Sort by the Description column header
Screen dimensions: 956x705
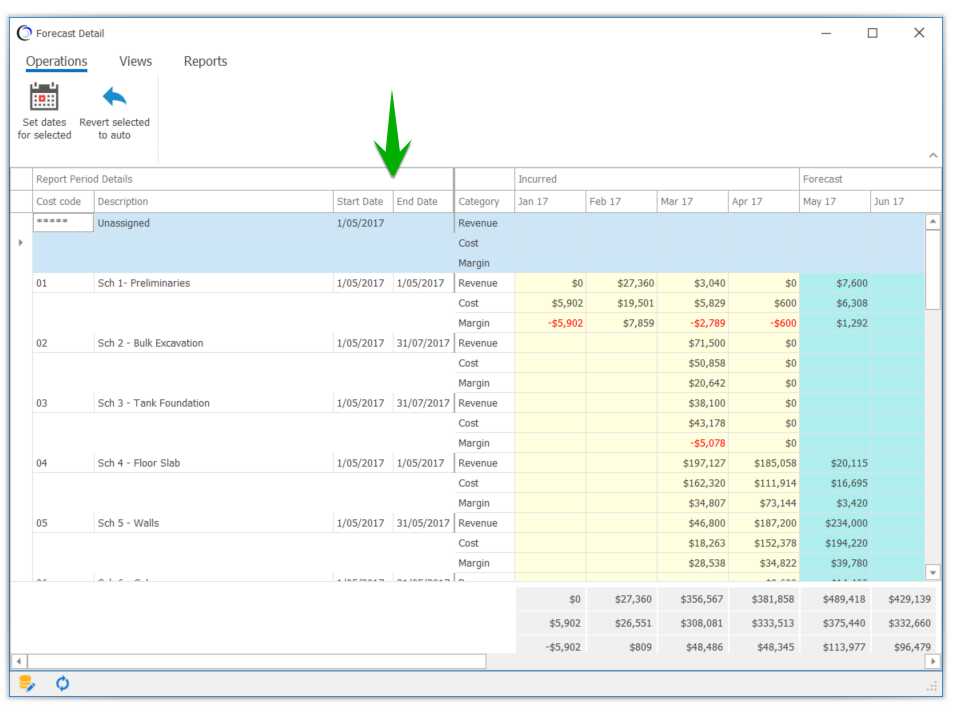click(x=213, y=201)
